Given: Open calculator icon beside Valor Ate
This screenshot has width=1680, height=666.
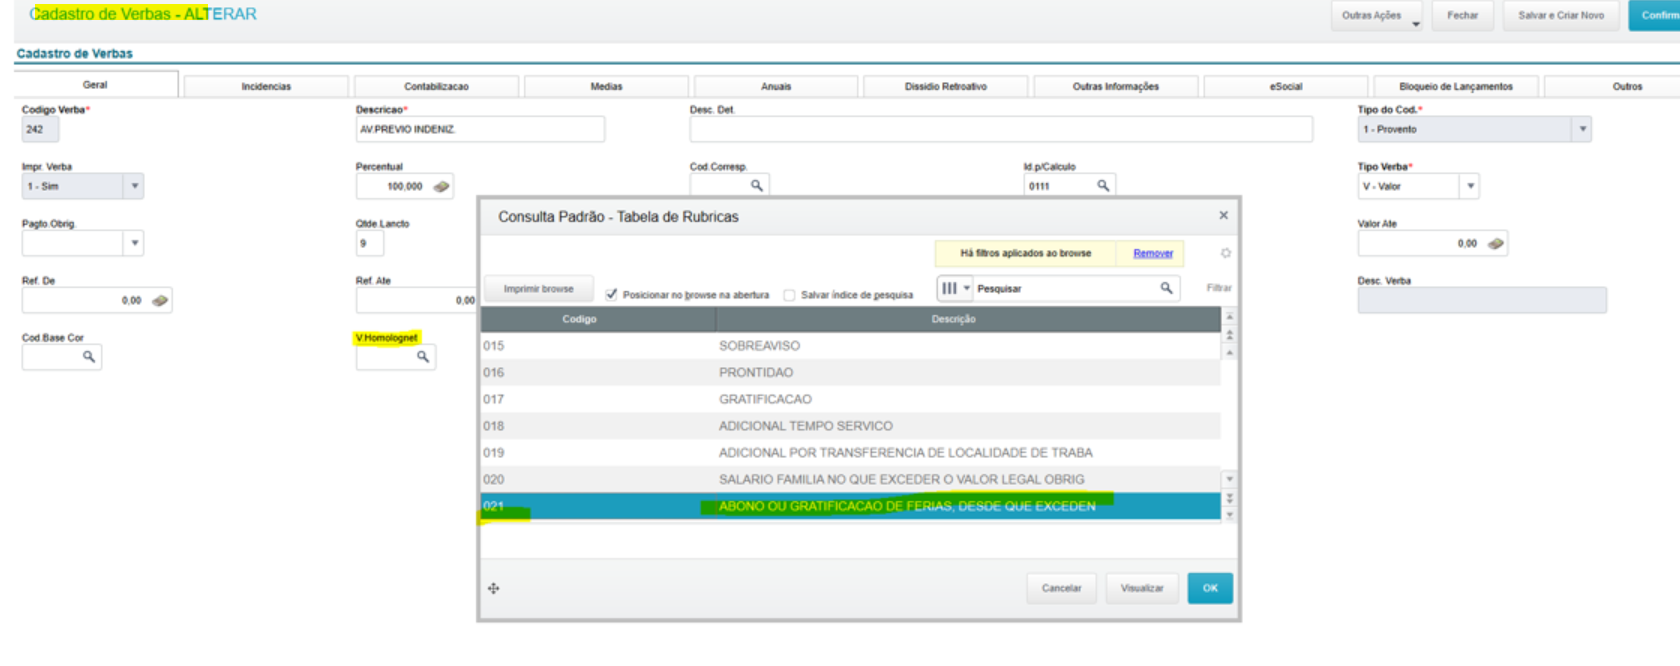Looking at the screenshot, I should click(1495, 243).
